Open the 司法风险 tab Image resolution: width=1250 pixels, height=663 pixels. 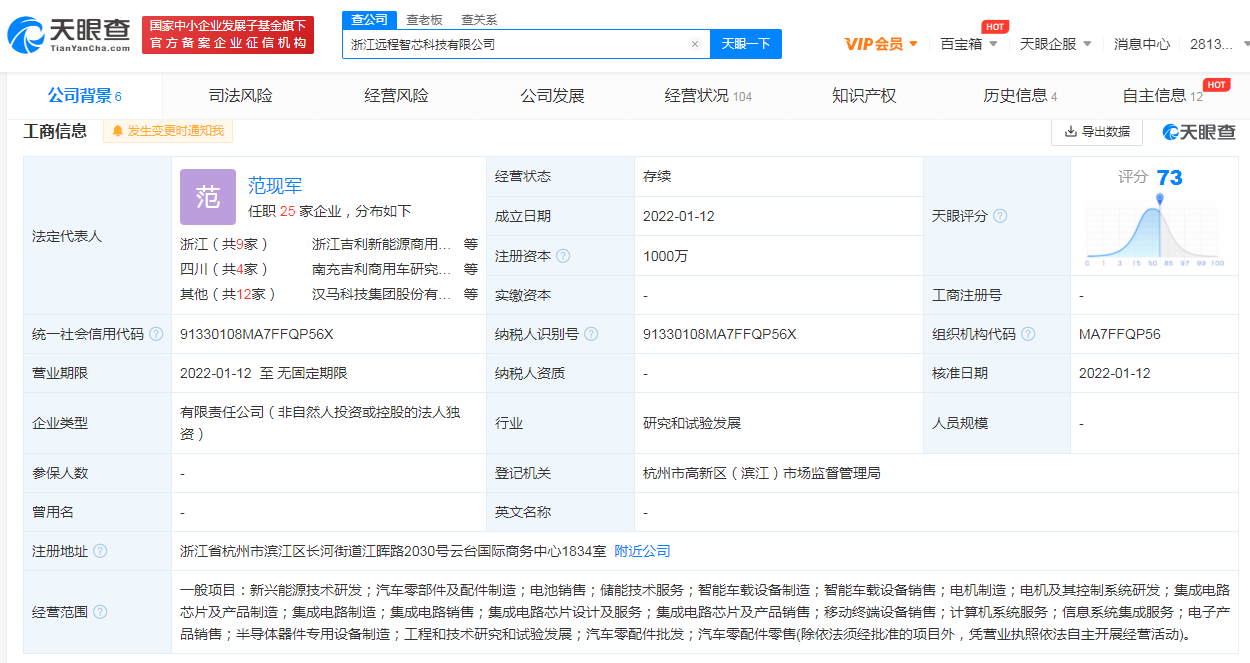pos(240,96)
